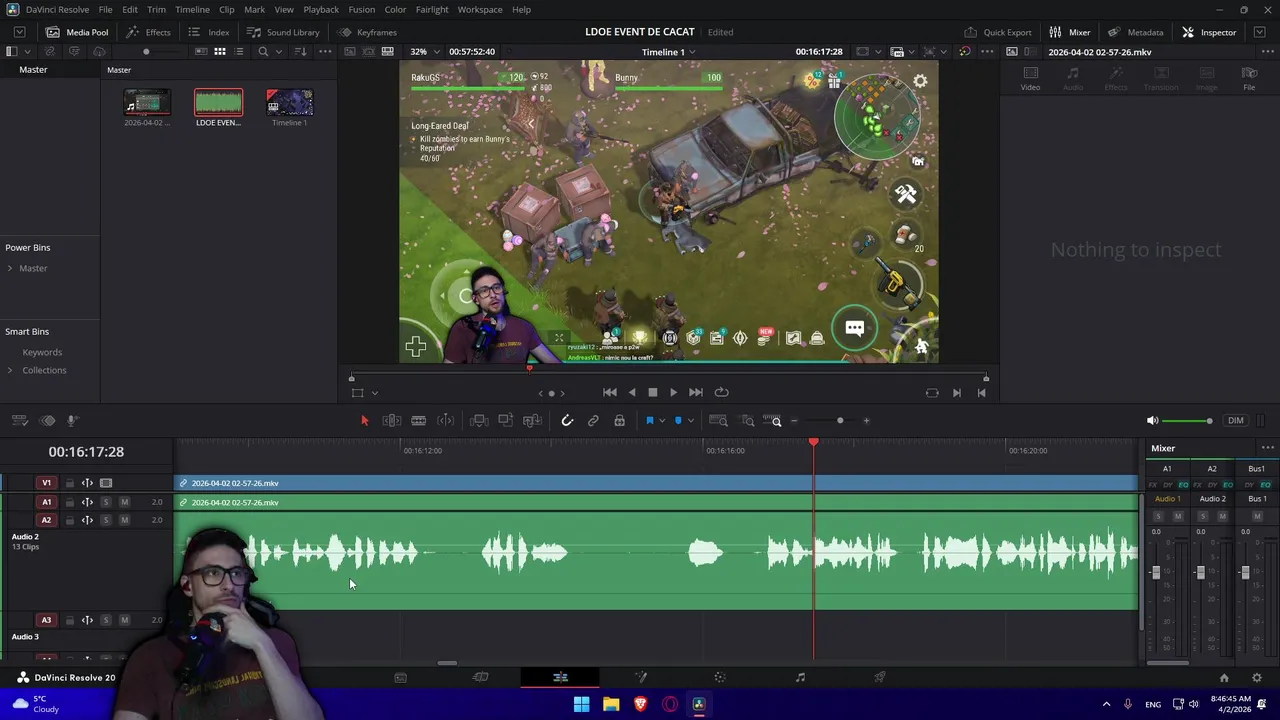The image size is (1280, 720).
Task: Click the Replace Clip icon
Action: pos(532,421)
